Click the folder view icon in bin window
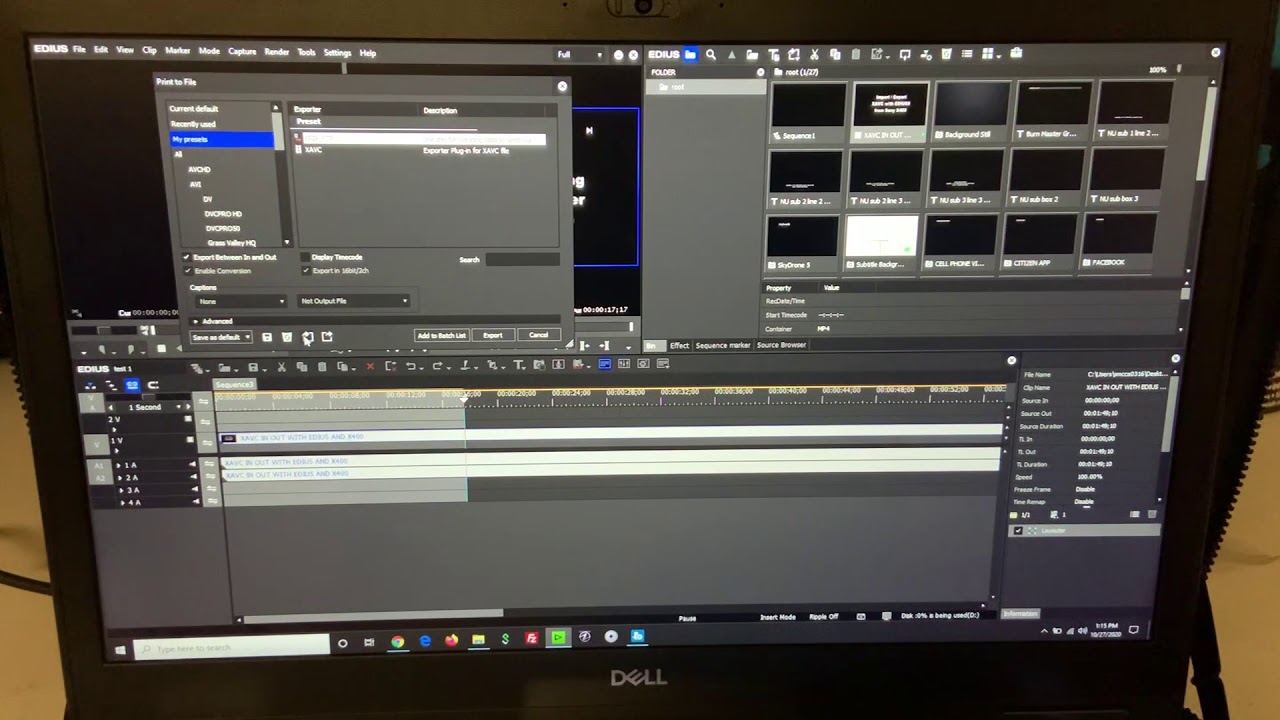 pyautogui.click(x=690, y=54)
